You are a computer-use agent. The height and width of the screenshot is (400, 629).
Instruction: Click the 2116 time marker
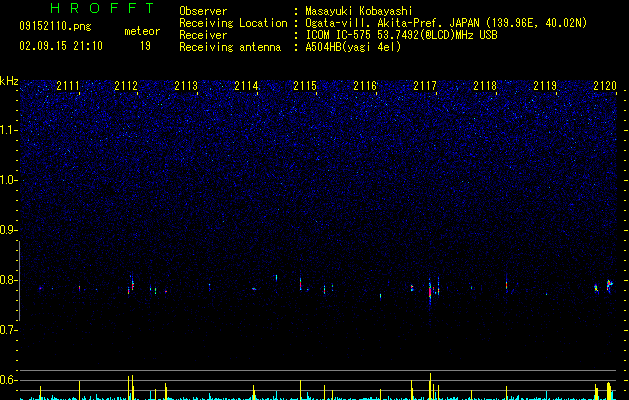click(365, 86)
